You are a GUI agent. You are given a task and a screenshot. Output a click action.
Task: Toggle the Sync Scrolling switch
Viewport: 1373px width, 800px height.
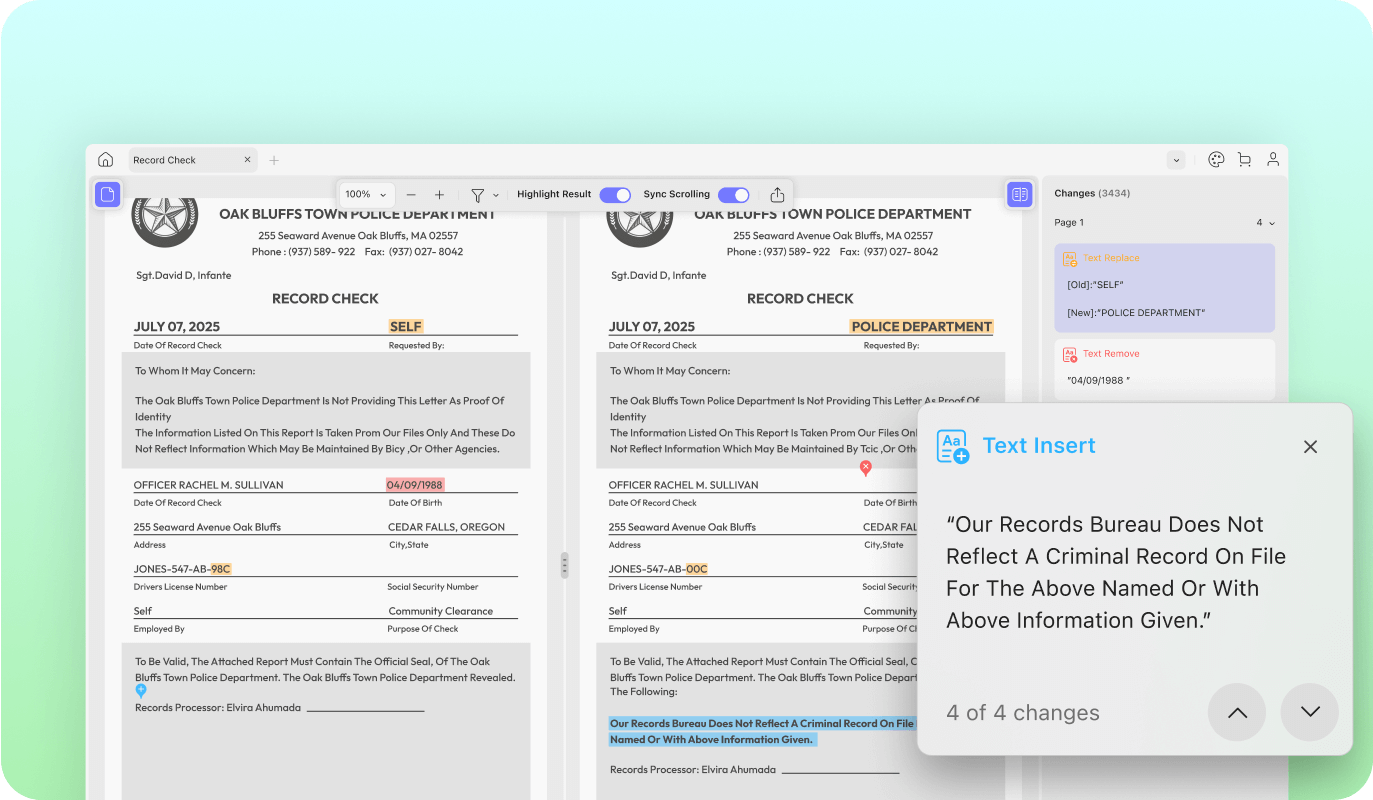click(734, 195)
